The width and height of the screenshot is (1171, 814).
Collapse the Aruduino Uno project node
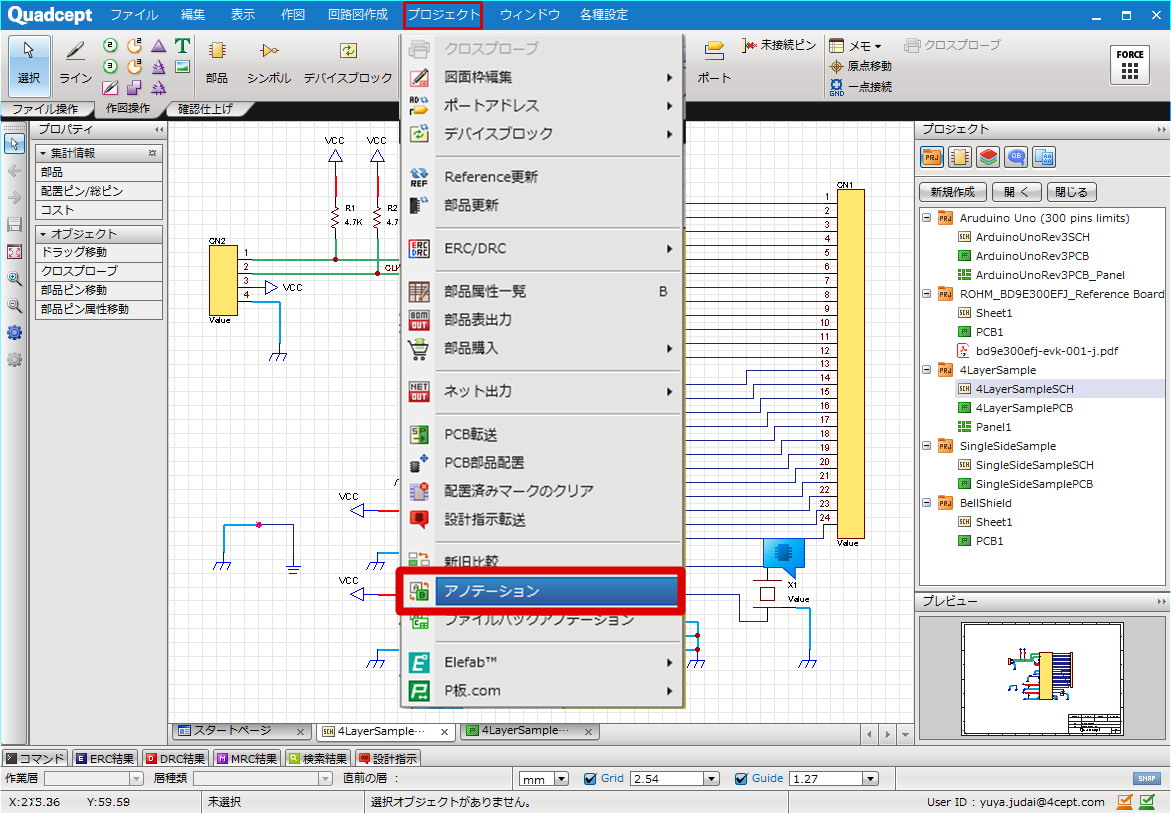[x=927, y=218]
